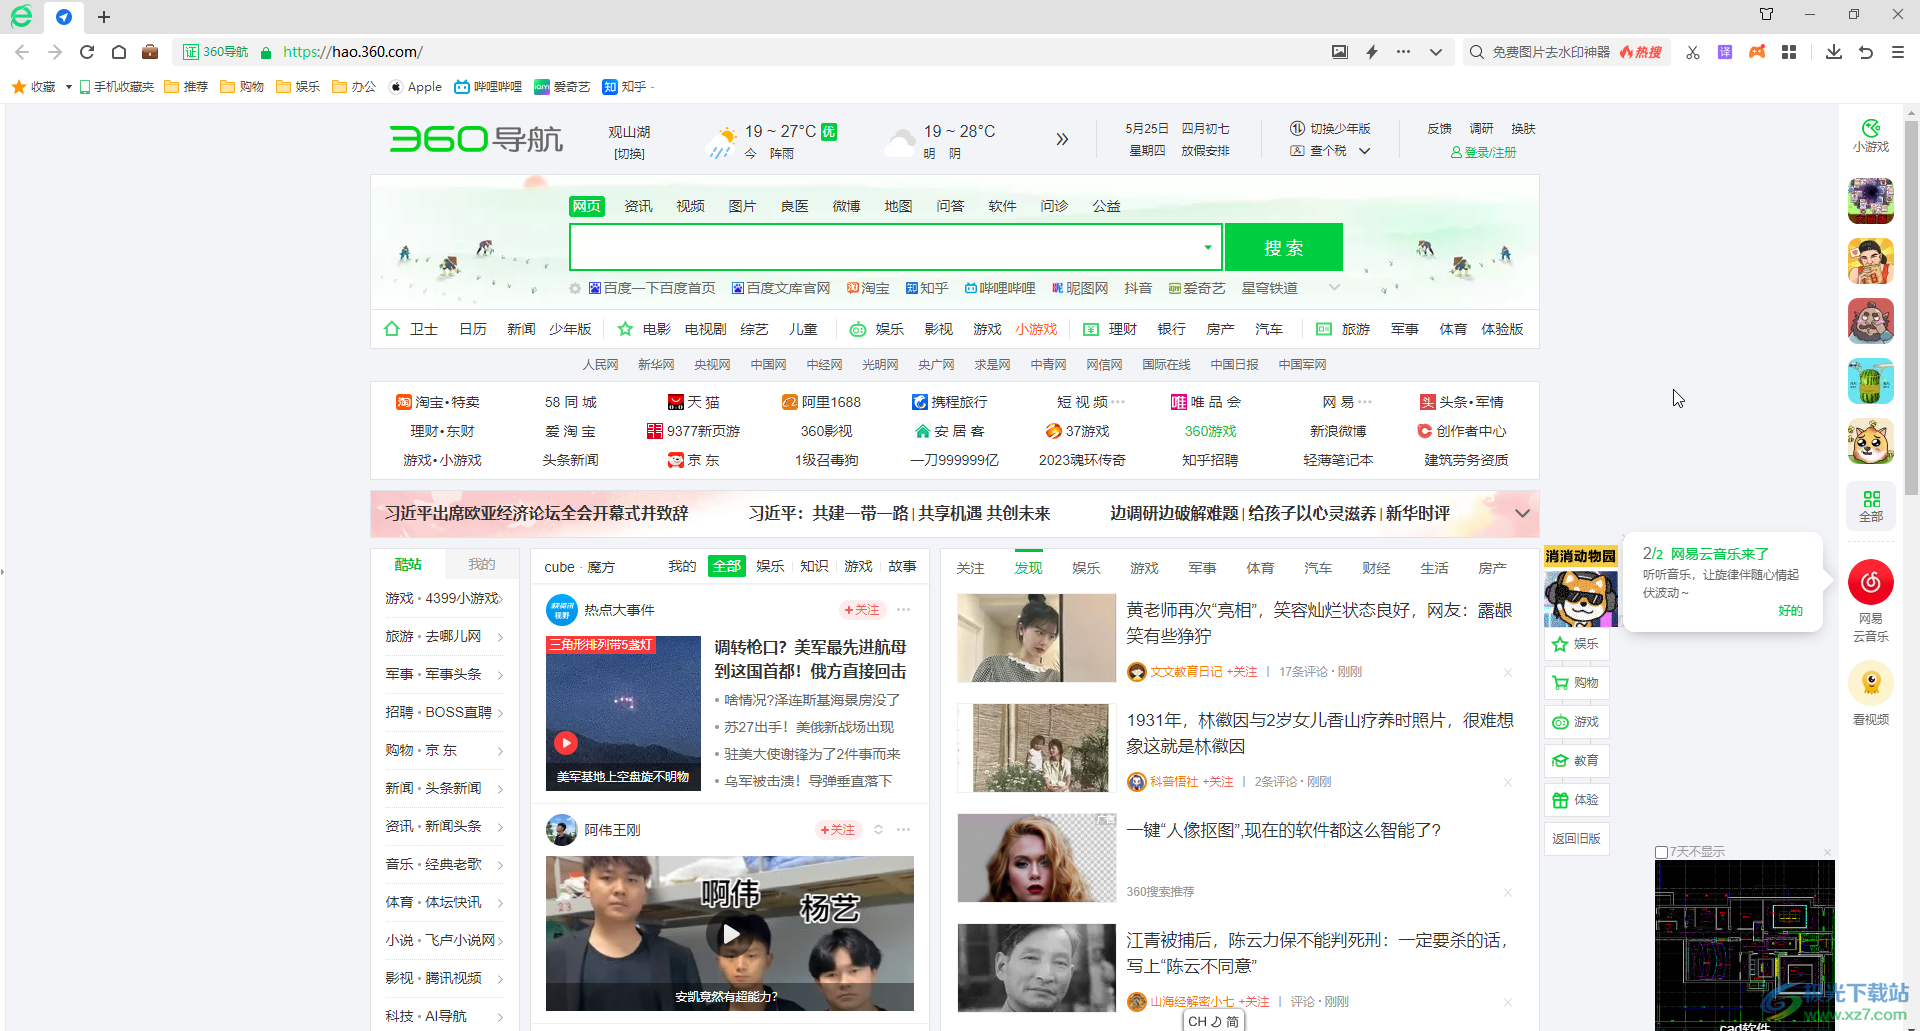Image resolution: width=1920 pixels, height=1031 pixels.
Task: Open the 京东 site link
Action: pyautogui.click(x=694, y=460)
